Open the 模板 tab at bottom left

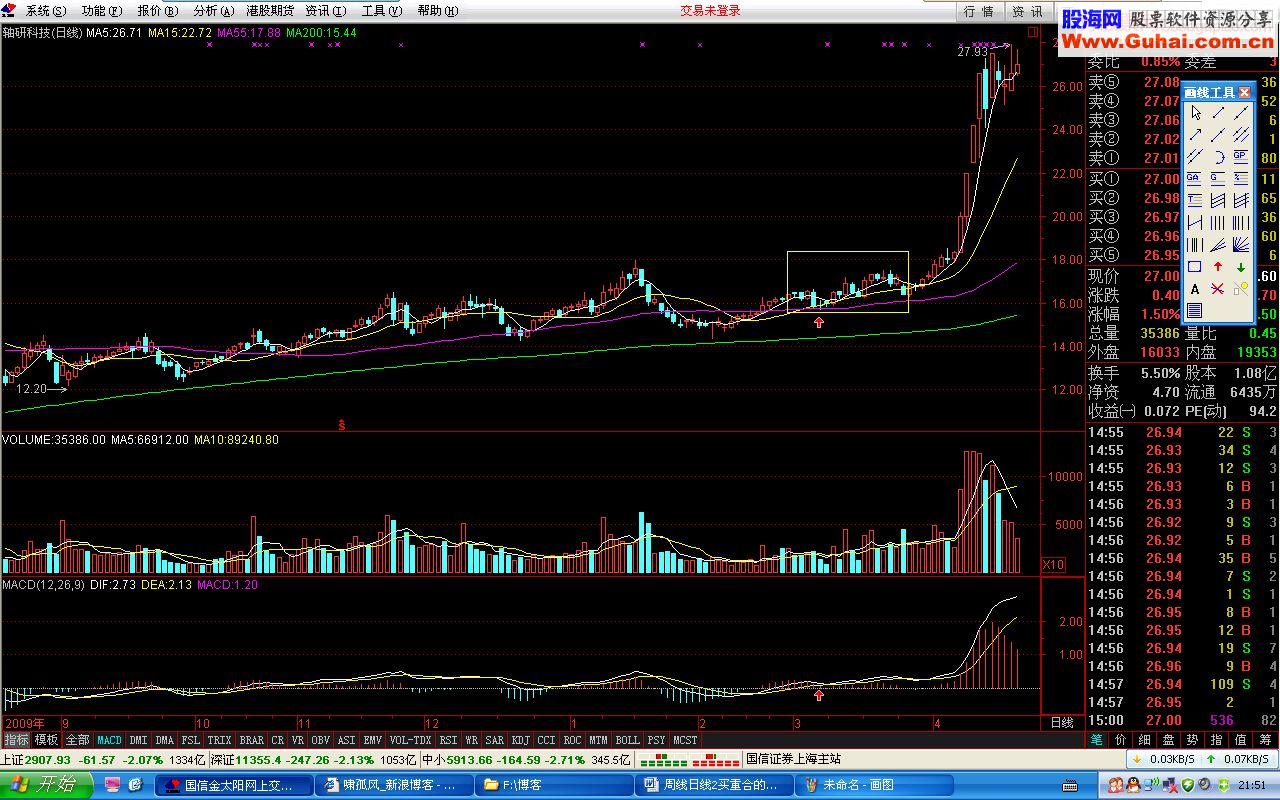[x=46, y=740]
